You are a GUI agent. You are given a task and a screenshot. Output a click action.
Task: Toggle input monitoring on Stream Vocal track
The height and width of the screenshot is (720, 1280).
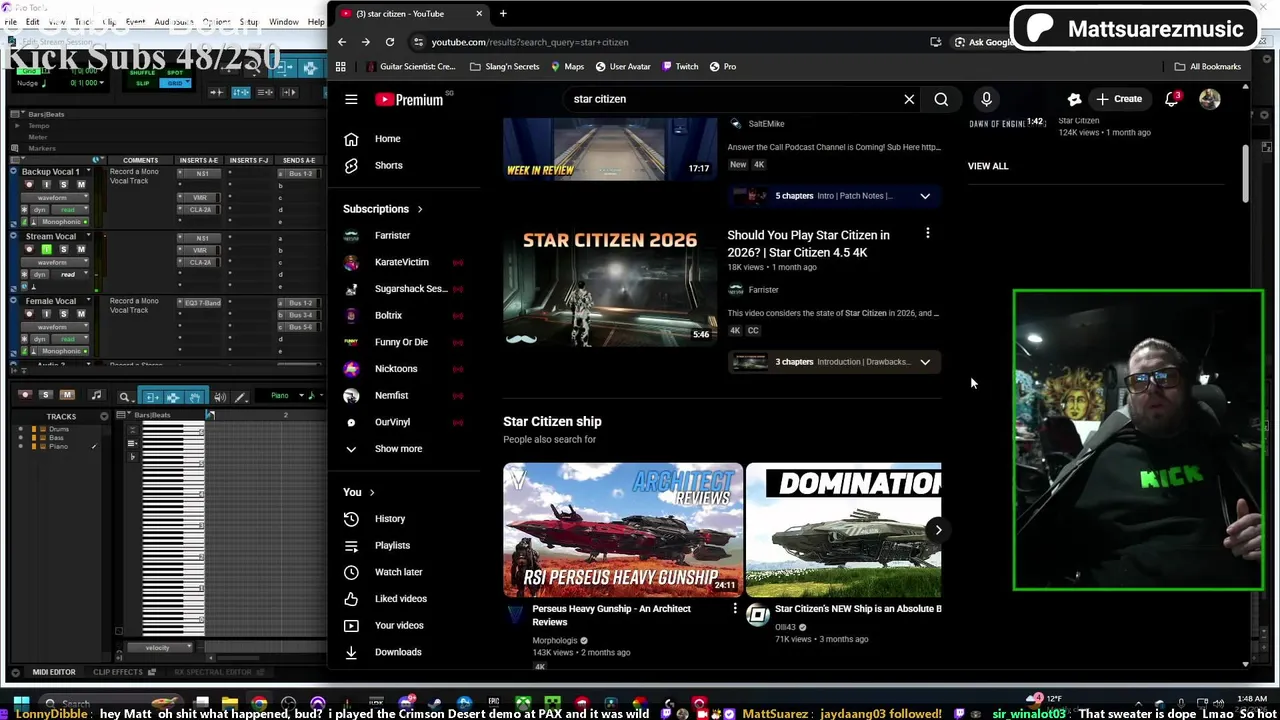point(46,249)
